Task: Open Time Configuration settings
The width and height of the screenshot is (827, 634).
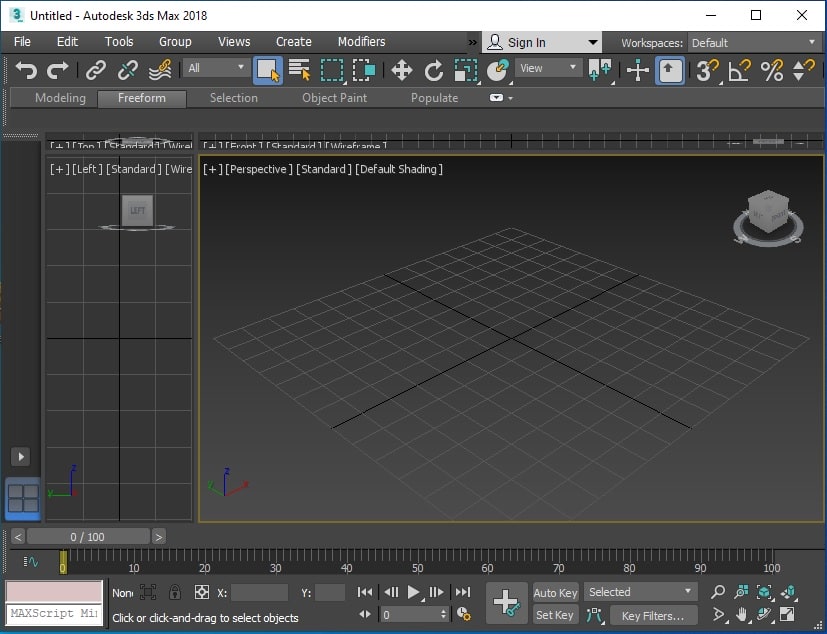Action: coord(464,614)
